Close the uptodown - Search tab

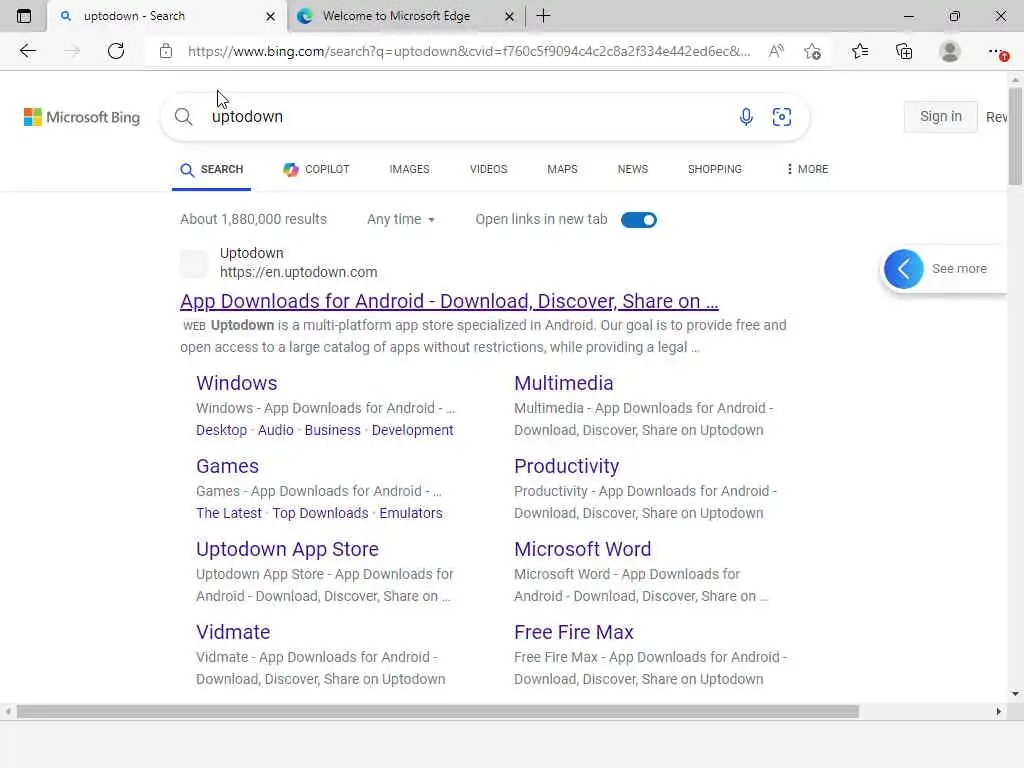tap(270, 16)
